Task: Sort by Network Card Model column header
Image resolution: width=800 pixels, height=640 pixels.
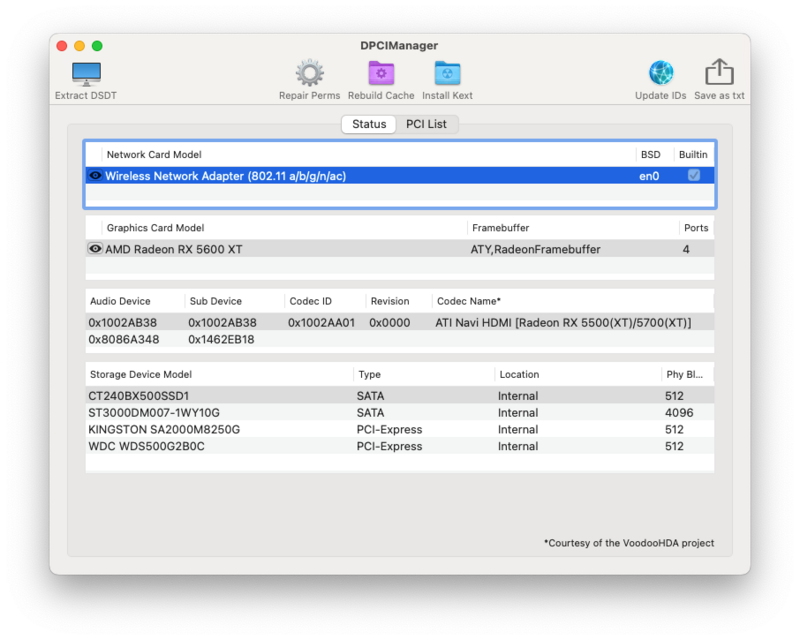Action: point(154,155)
